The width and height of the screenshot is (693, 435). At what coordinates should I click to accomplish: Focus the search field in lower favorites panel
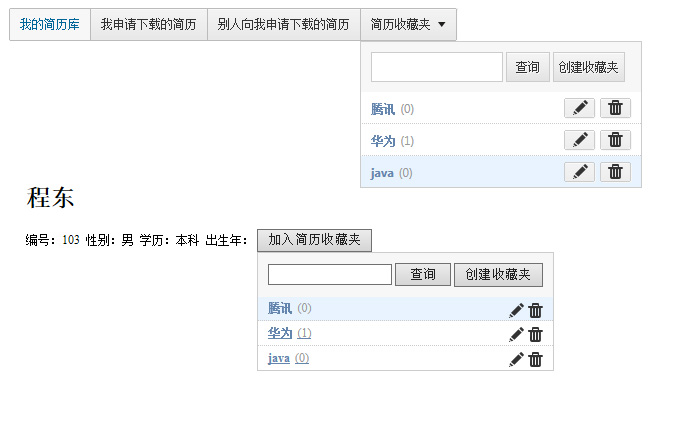coord(330,275)
